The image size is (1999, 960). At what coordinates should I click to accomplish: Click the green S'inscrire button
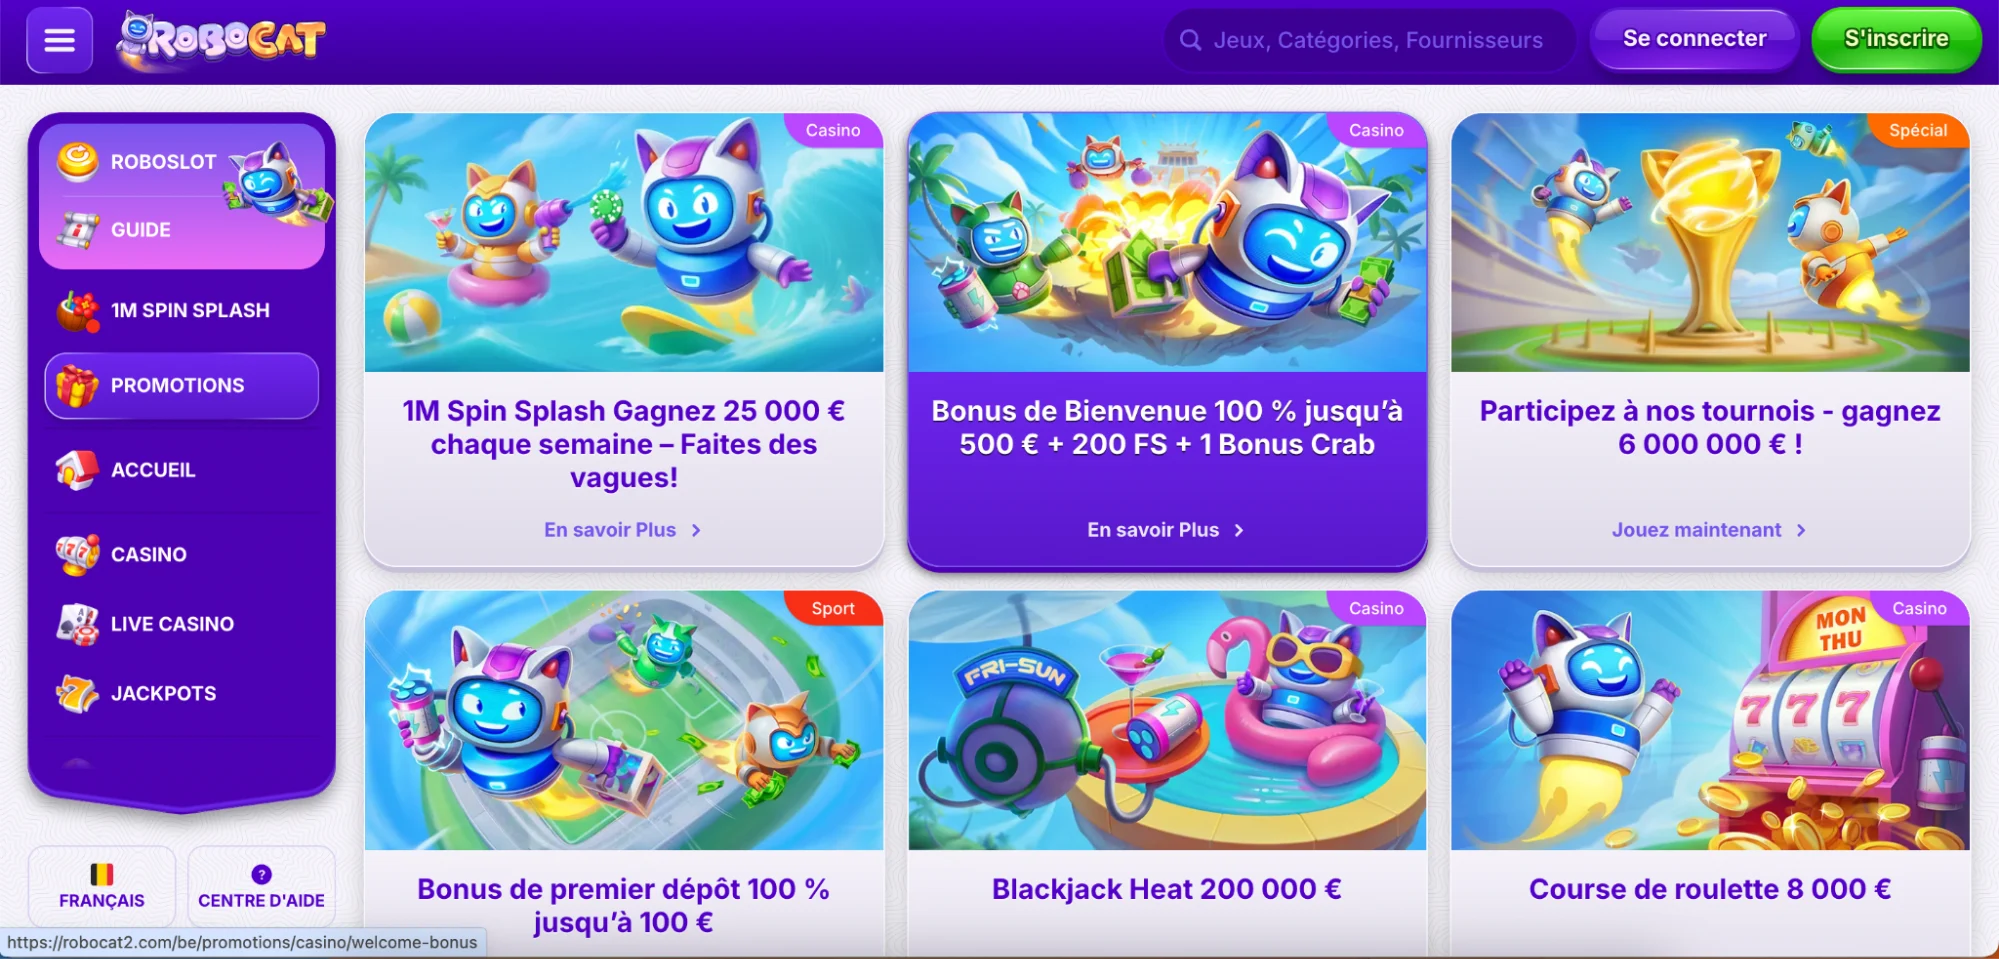click(x=1896, y=39)
